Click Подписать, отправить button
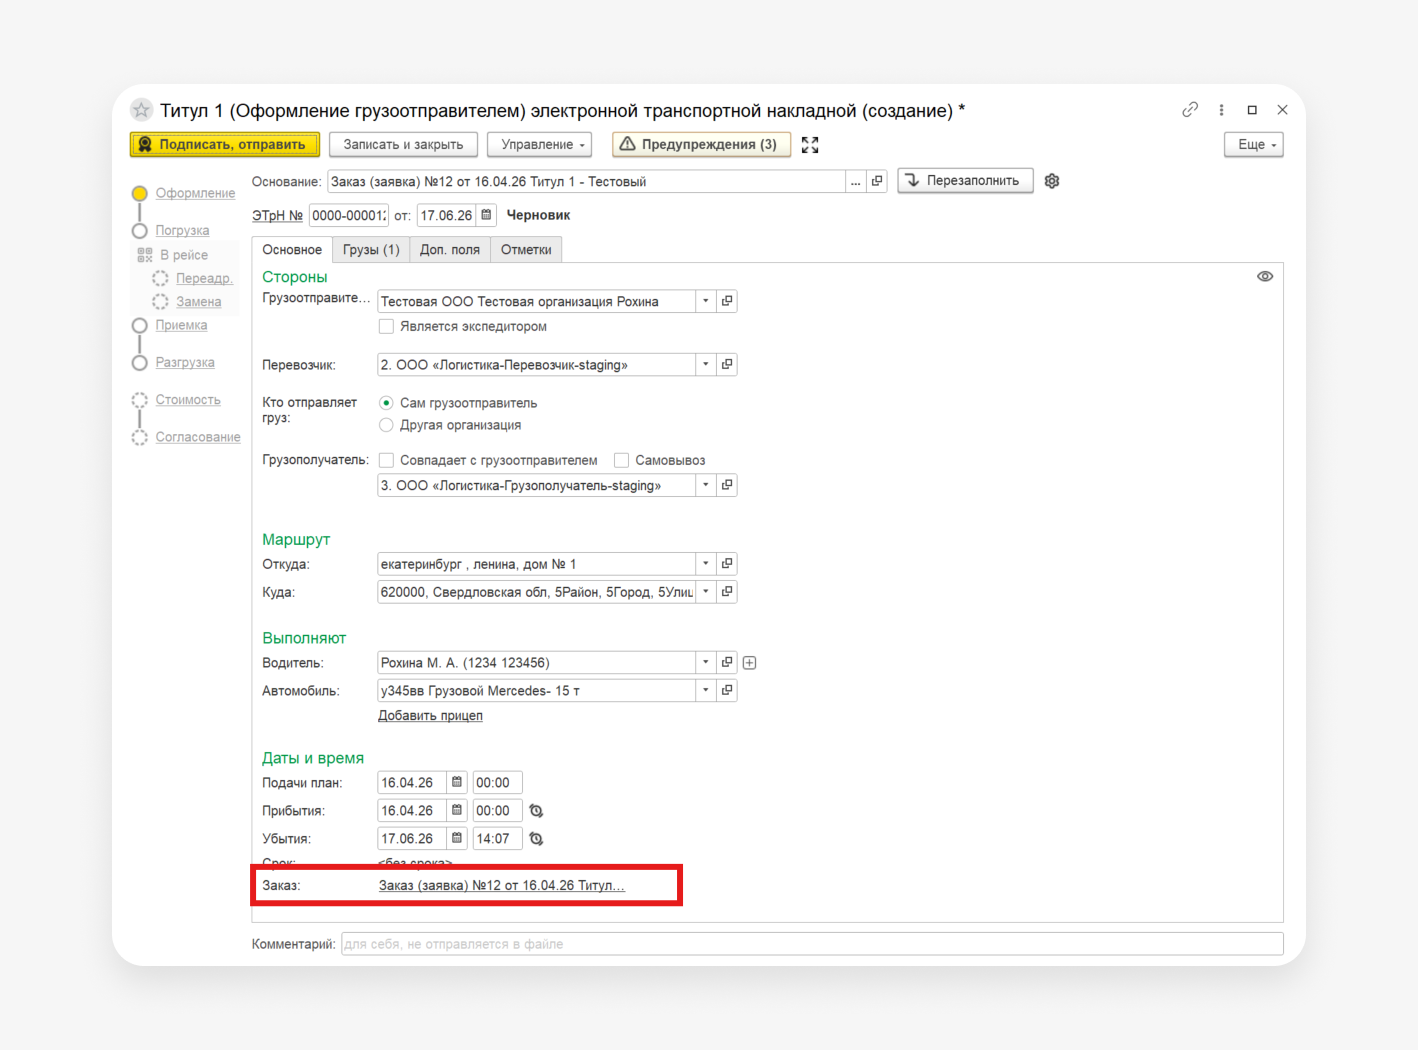 click(225, 145)
